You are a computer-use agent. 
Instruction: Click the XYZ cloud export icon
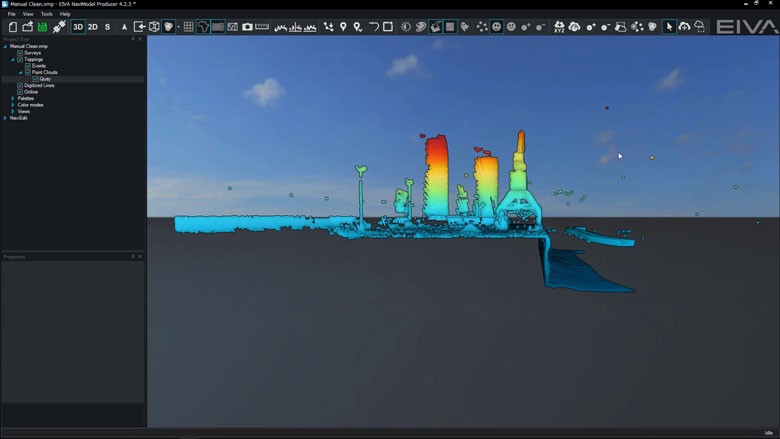[x=559, y=27]
